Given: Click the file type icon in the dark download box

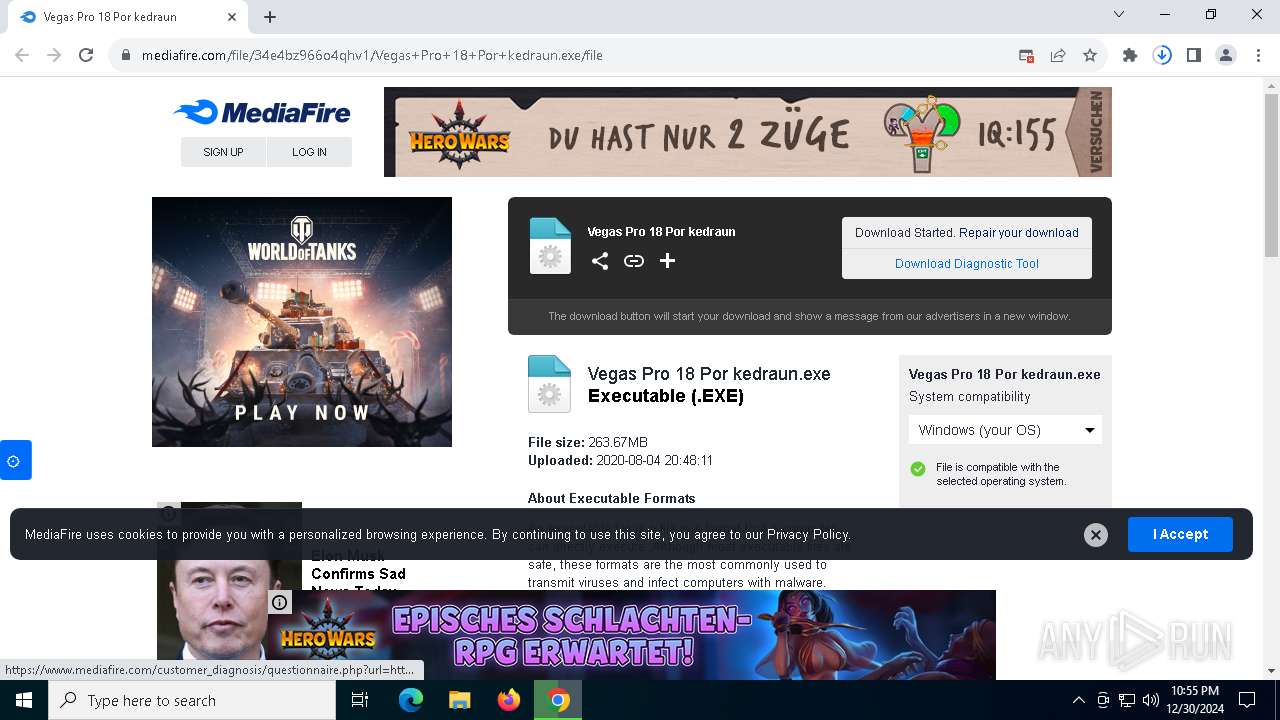Looking at the screenshot, I should point(550,246).
